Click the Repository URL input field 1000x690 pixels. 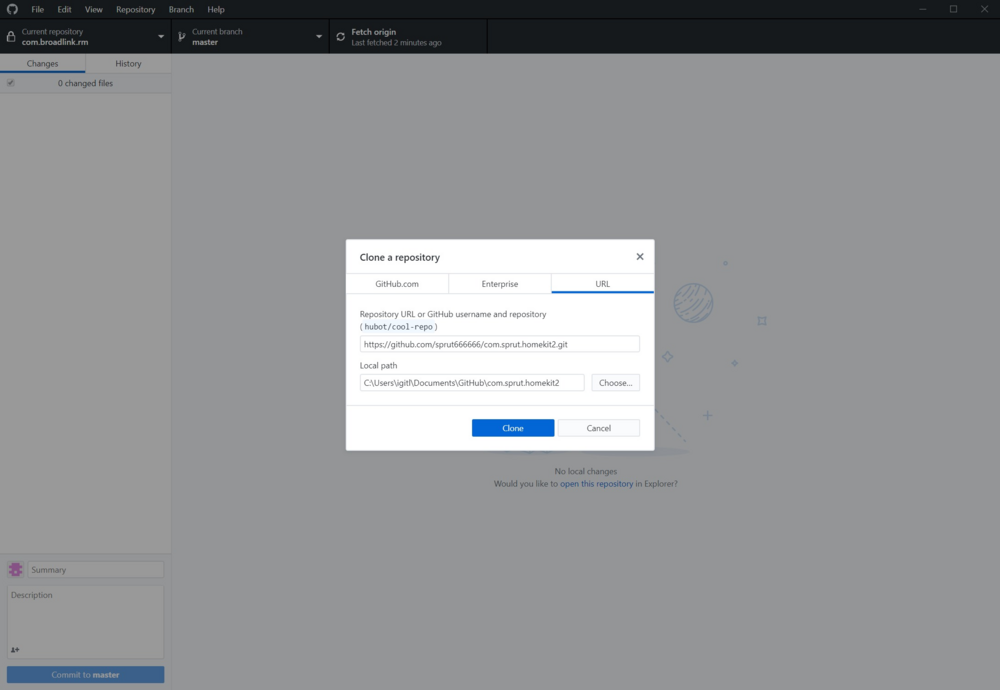pos(499,344)
